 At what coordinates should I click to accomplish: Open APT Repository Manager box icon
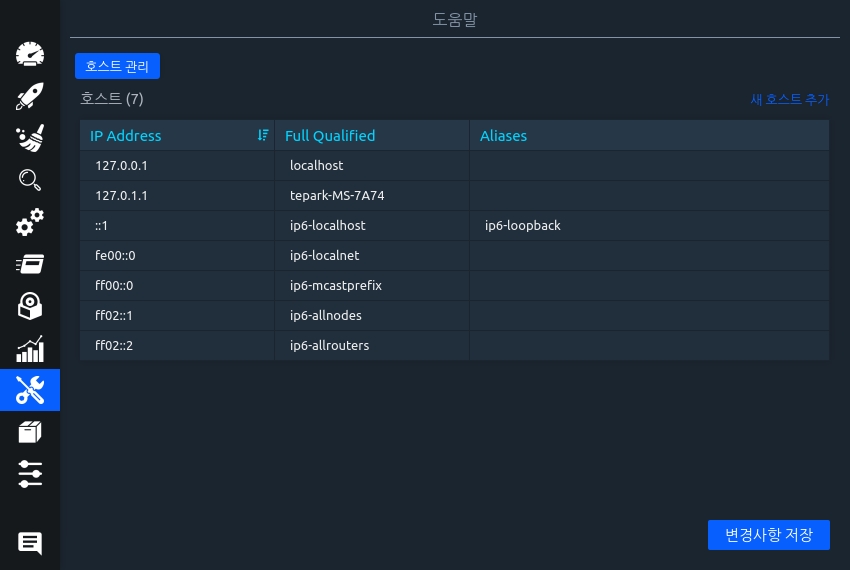[30, 432]
